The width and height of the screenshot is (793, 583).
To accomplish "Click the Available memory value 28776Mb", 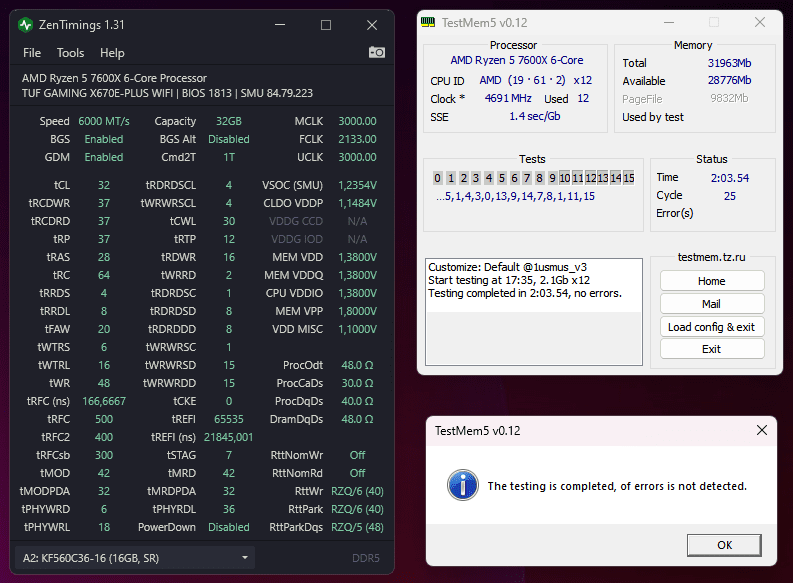I will tap(729, 80).
